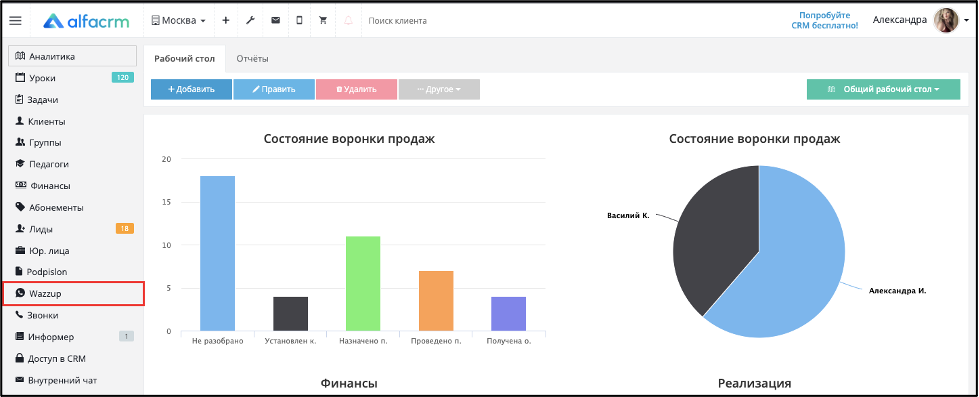The width and height of the screenshot is (979, 397).
Task: Click the mobile phone icon
Action: 299,21
